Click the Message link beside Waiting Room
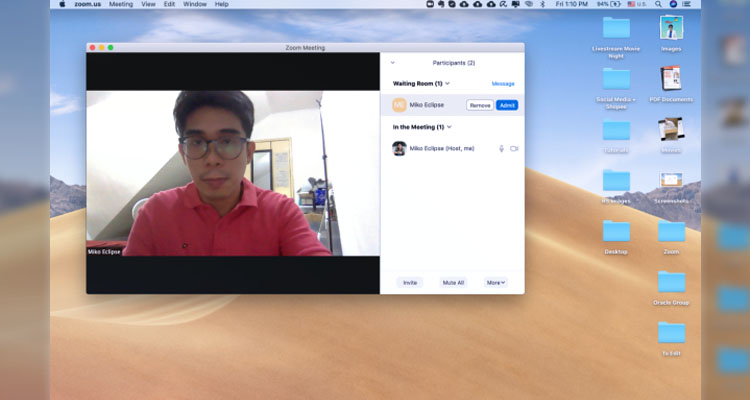The width and height of the screenshot is (750, 400). click(x=503, y=84)
